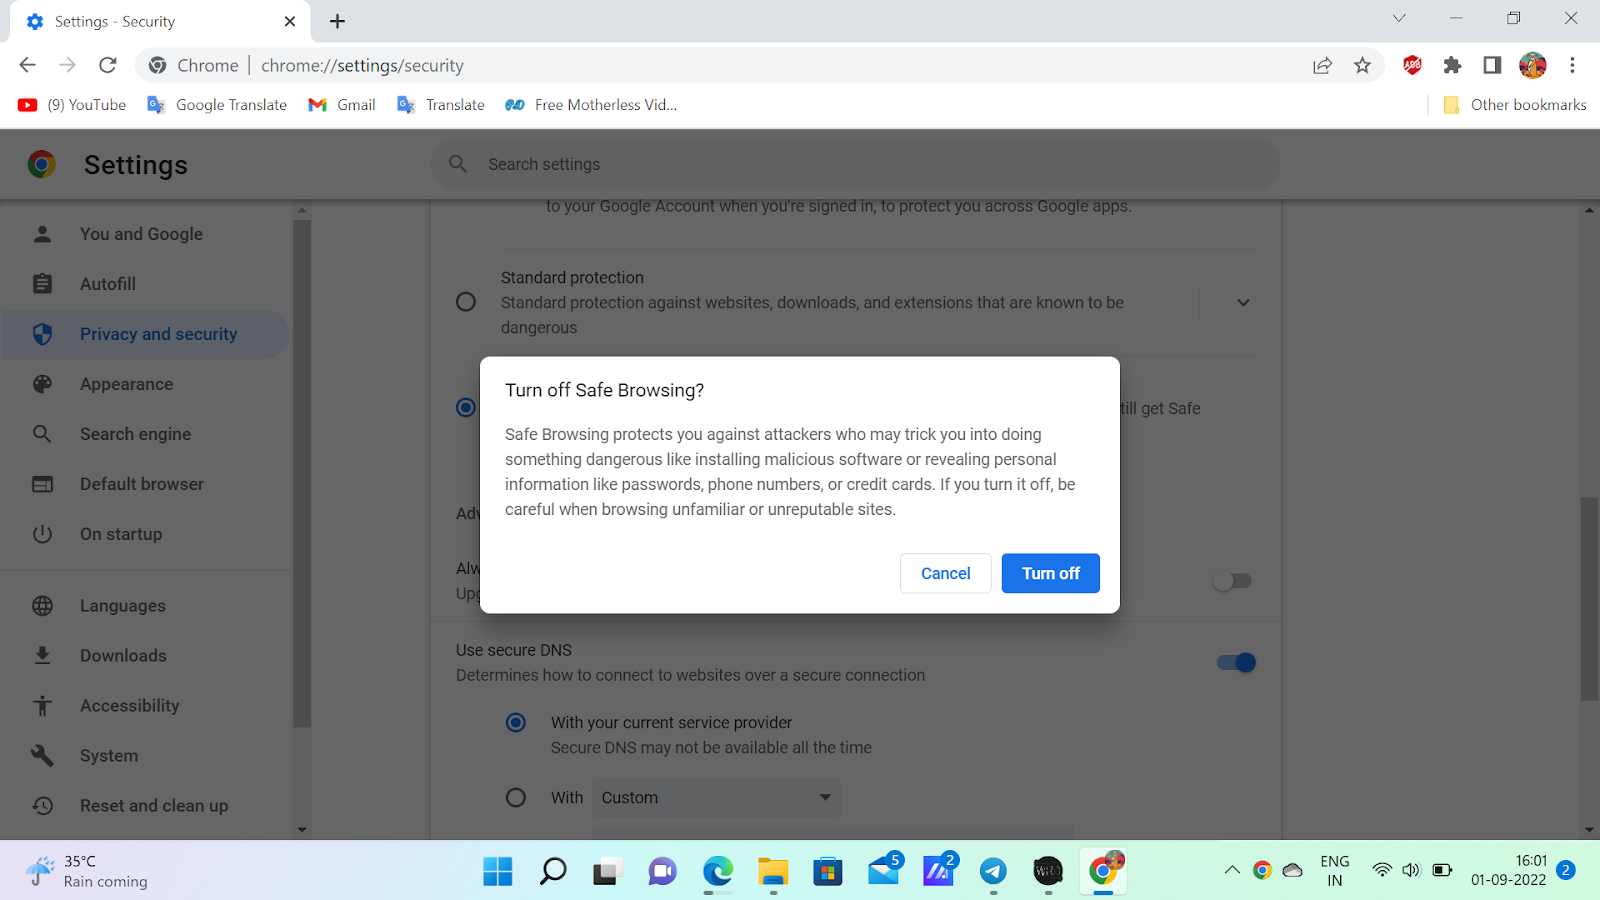Open the Extensions puzzle-piece menu

click(x=1452, y=65)
